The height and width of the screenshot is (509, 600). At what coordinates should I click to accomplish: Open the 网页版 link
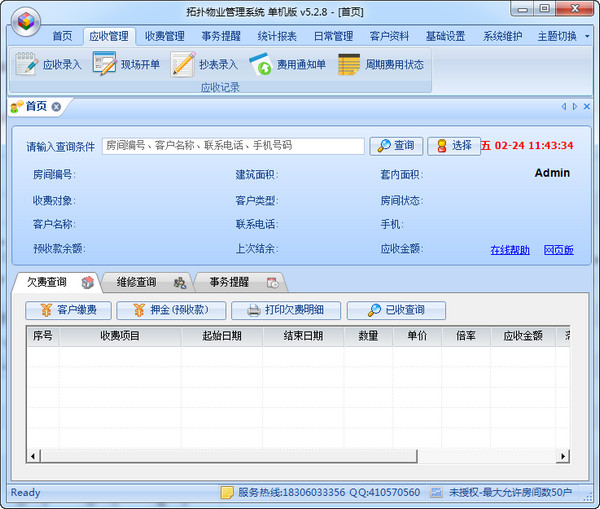(558, 249)
